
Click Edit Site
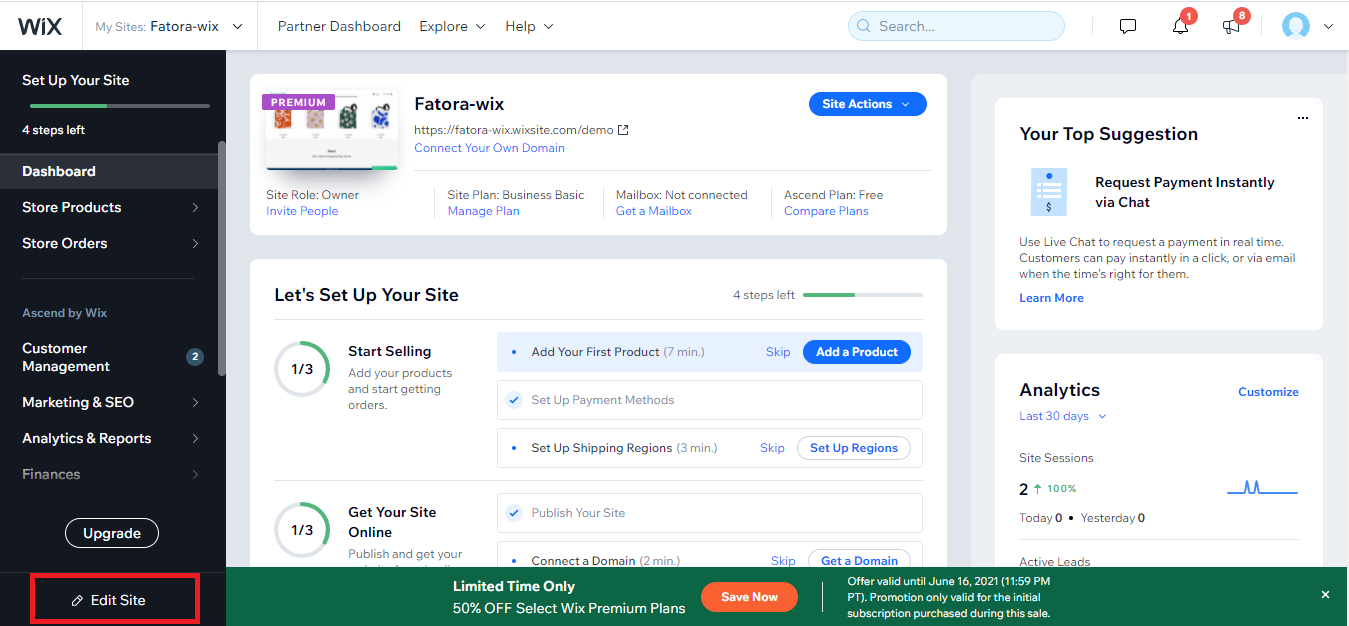109,600
